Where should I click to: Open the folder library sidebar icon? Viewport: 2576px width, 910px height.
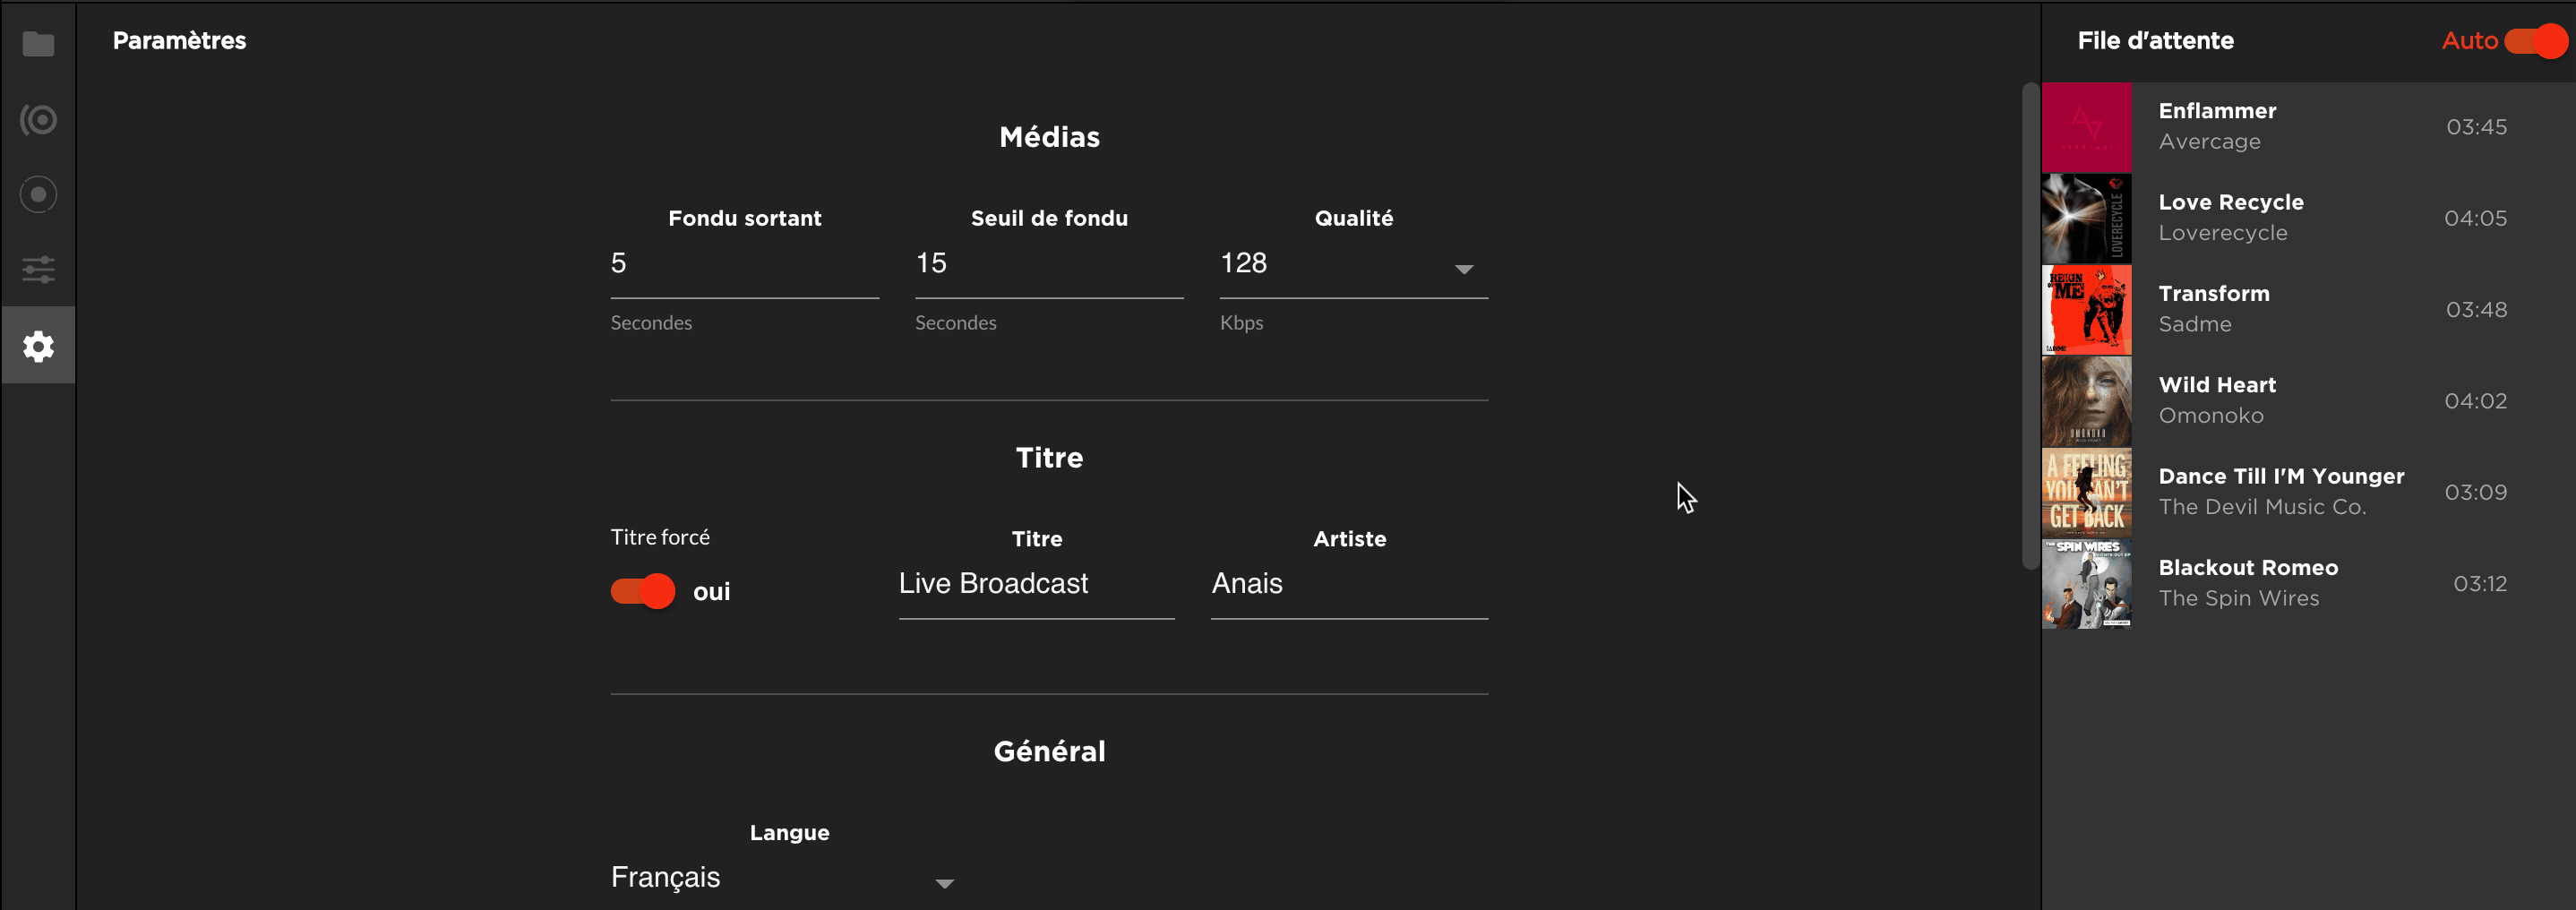38,44
